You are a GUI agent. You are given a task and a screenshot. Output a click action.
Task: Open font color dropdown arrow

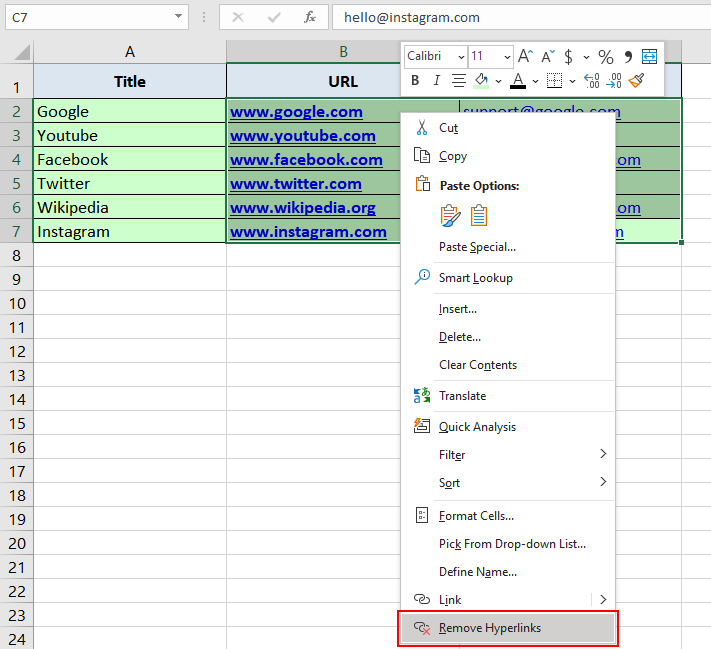[x=535, y=81]
